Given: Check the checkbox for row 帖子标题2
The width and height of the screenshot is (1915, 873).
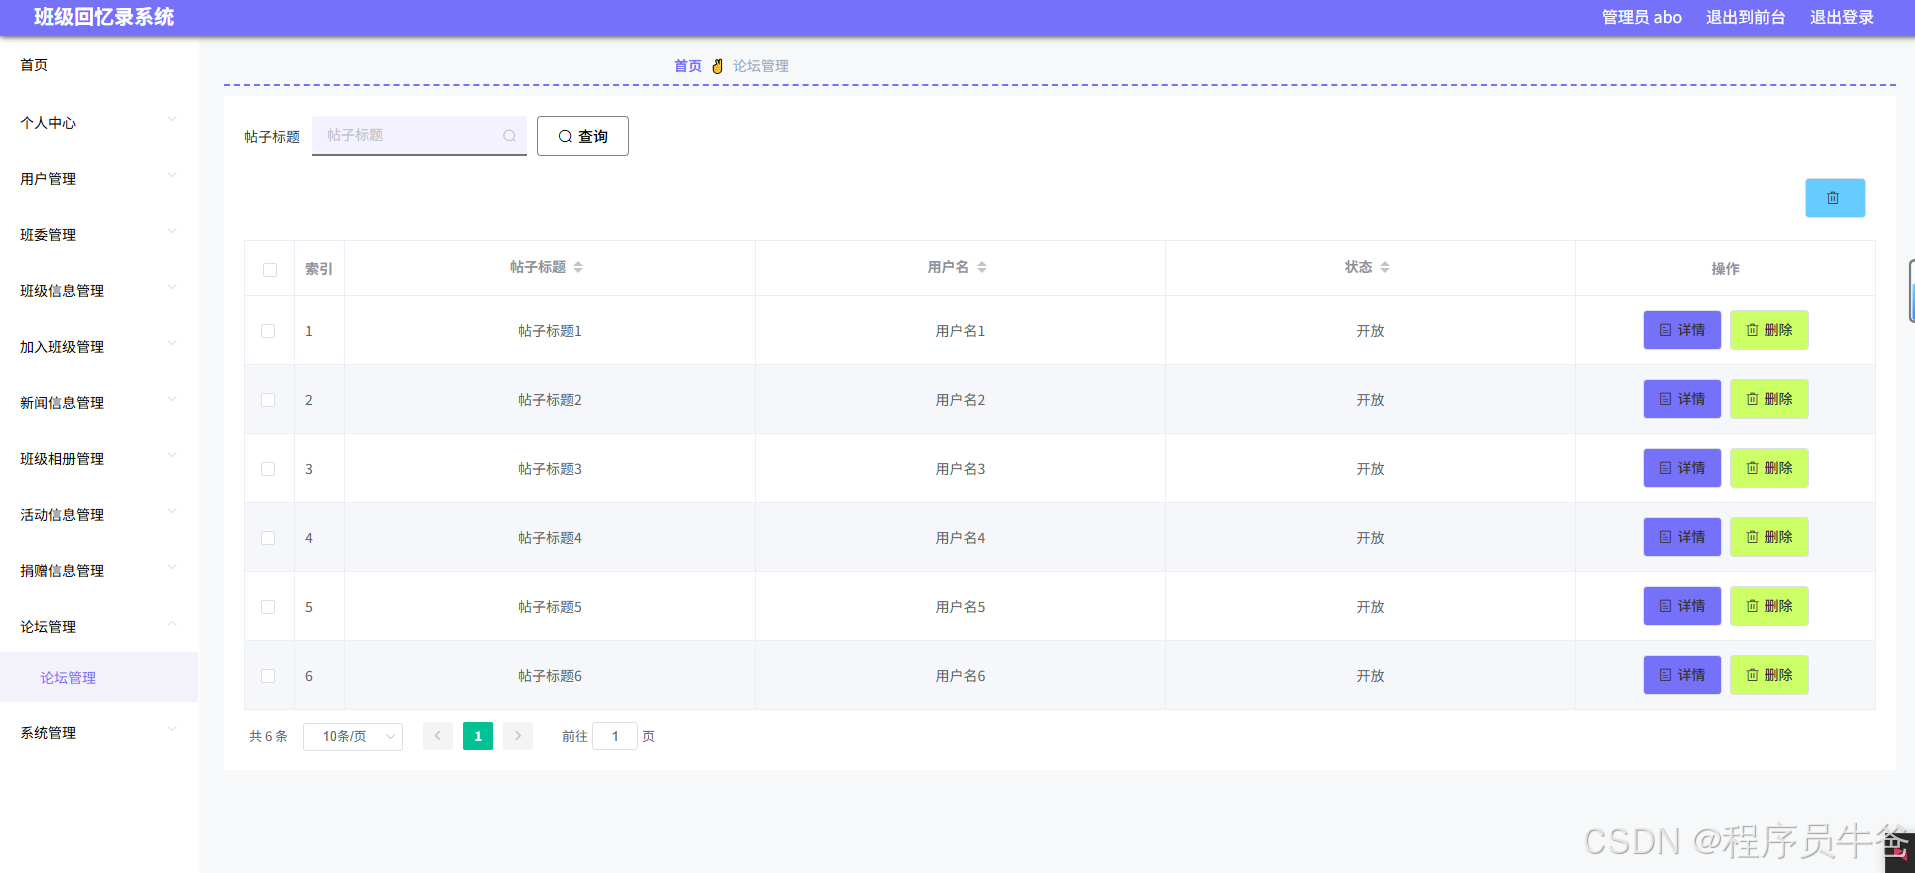Looking at the screenshot, I should (x=268, y=400).
